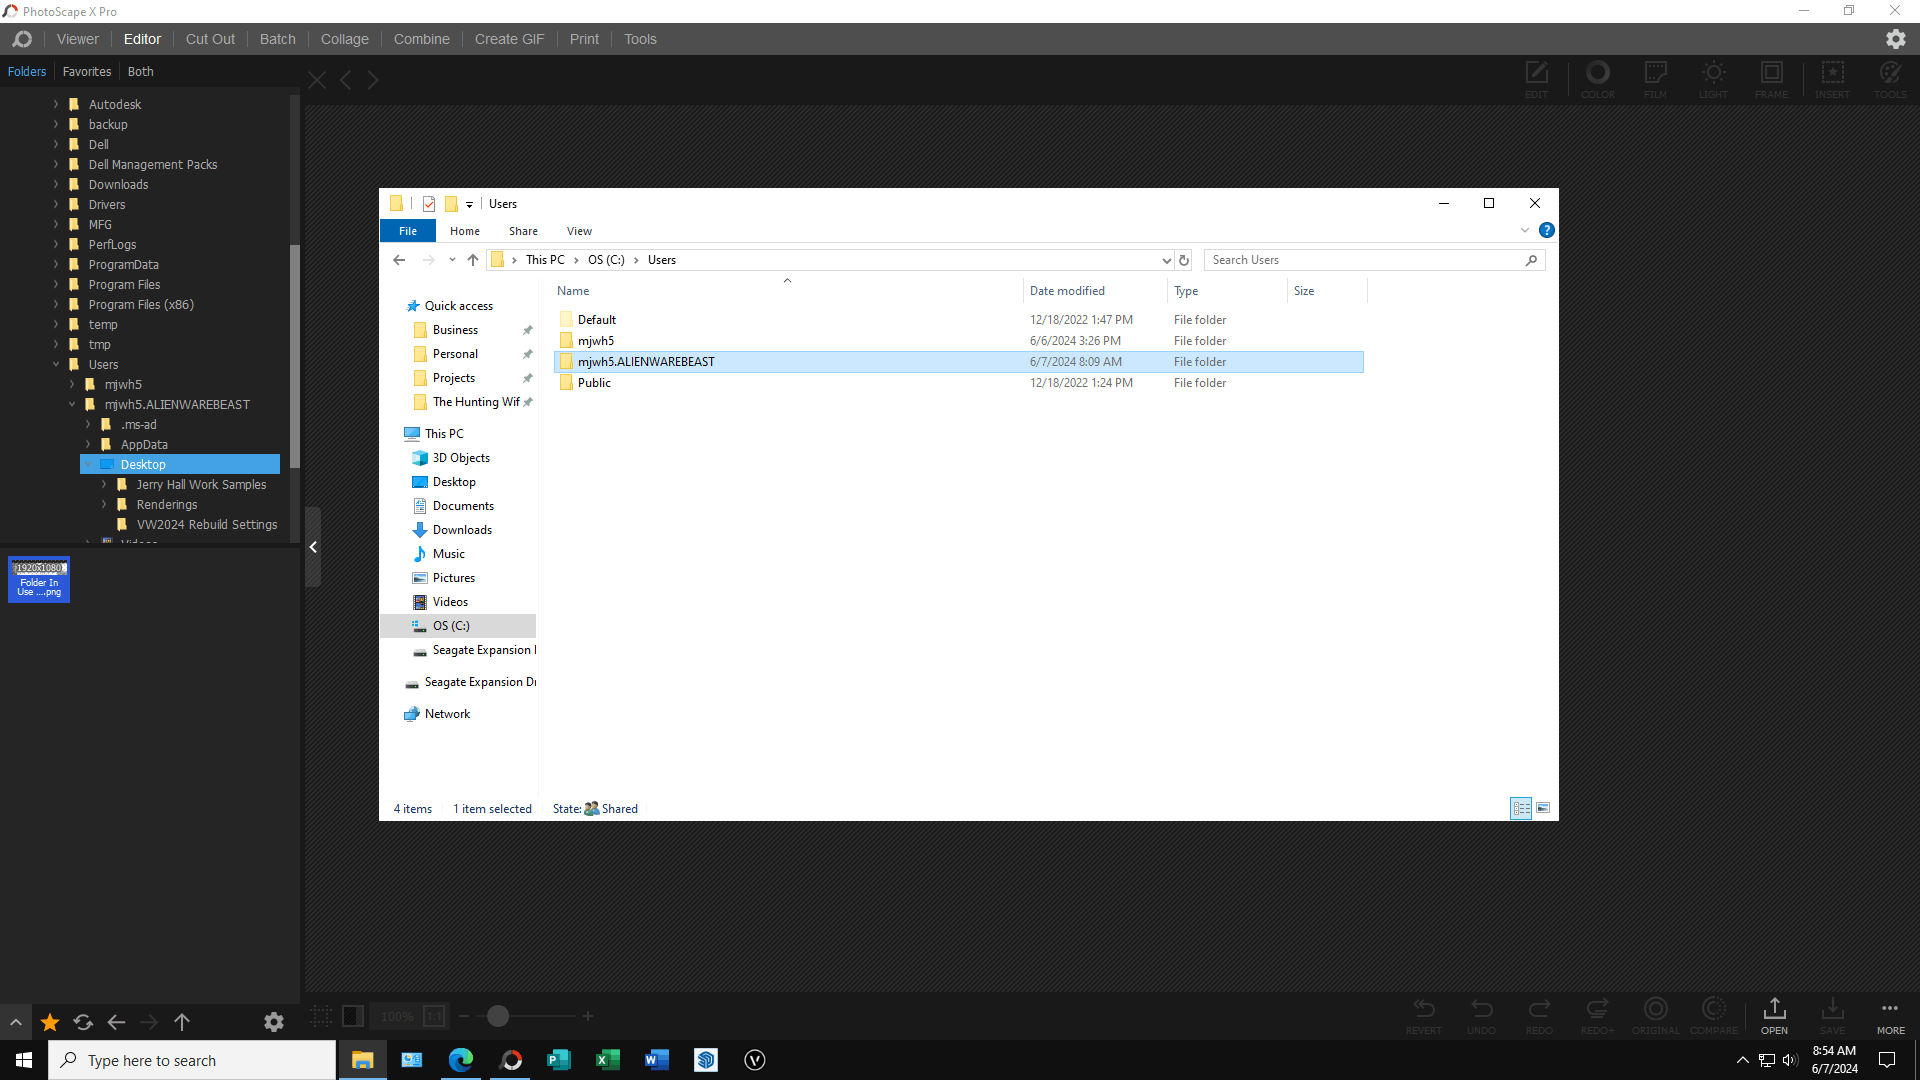Click the refresh folder icon in bottom-left bar
Screen dimensions: 1920x1080
point(83,1022)
